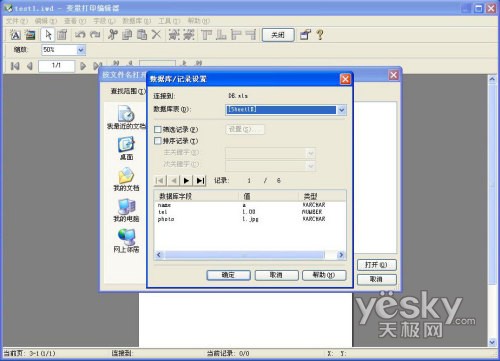500x361 pixels.
Task: Click the Paste clipboard icon
Action: coord(142,35)
